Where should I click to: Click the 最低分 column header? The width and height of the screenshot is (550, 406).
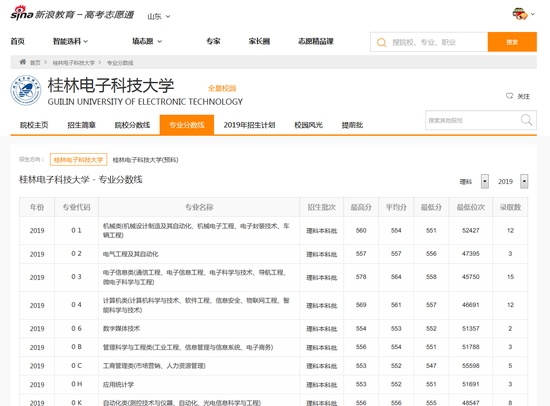point(431,207)
